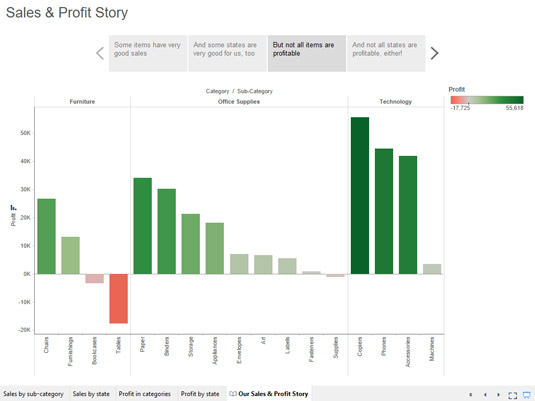Select the Machines profit bar
The height and width of the screenshot is (401, 535).
click(432, 269)
